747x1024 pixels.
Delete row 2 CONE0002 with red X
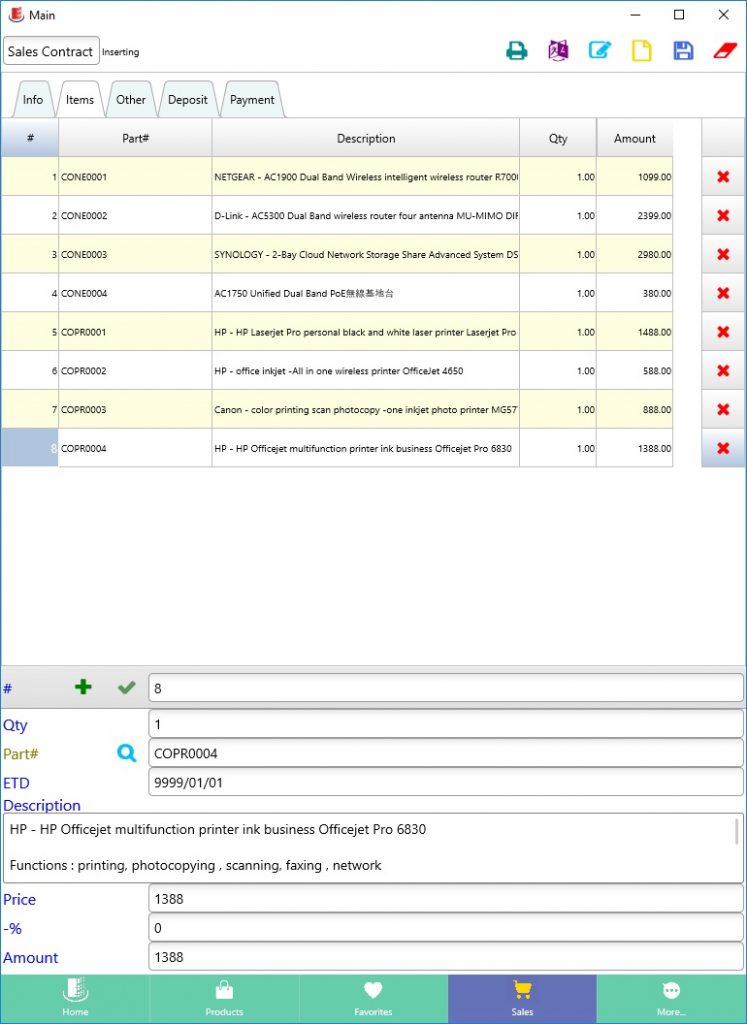(723, 216)
